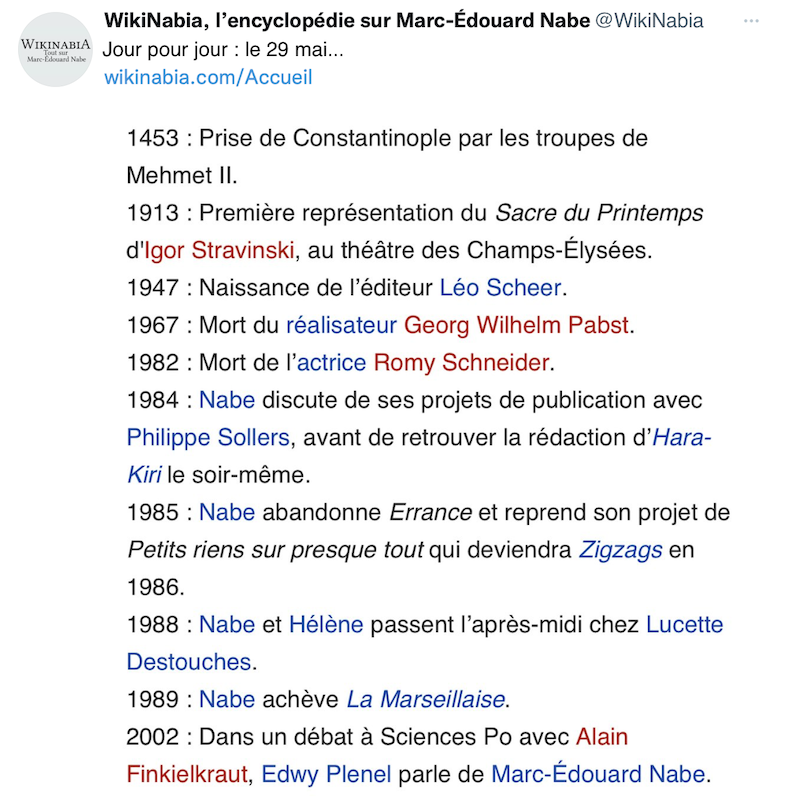Open the tweet more options menu

pos(751,21)
